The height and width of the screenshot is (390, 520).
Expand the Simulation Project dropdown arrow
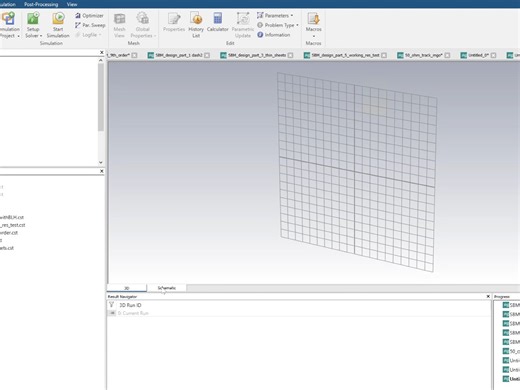[x=18, y=36]
